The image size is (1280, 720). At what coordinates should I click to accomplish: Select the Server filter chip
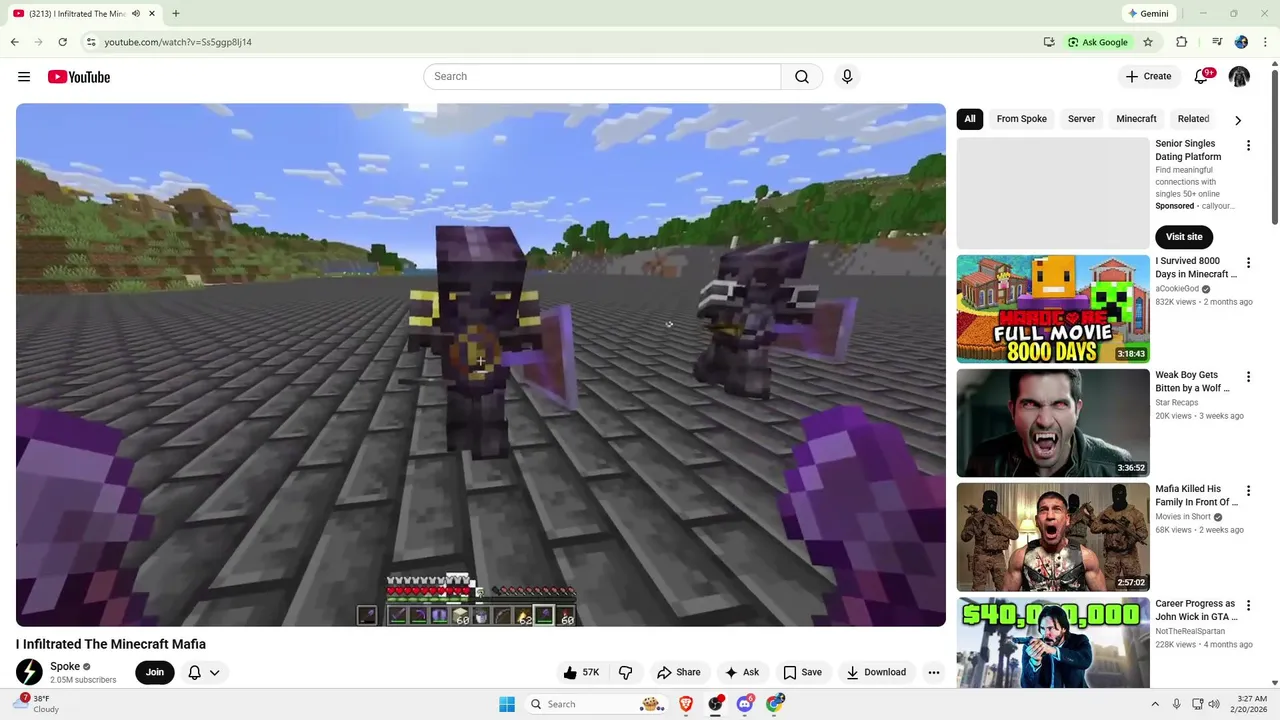tap(1081, 119)
